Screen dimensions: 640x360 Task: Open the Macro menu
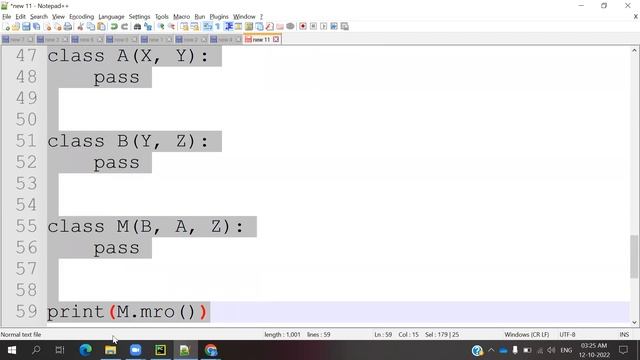point(181,17)
